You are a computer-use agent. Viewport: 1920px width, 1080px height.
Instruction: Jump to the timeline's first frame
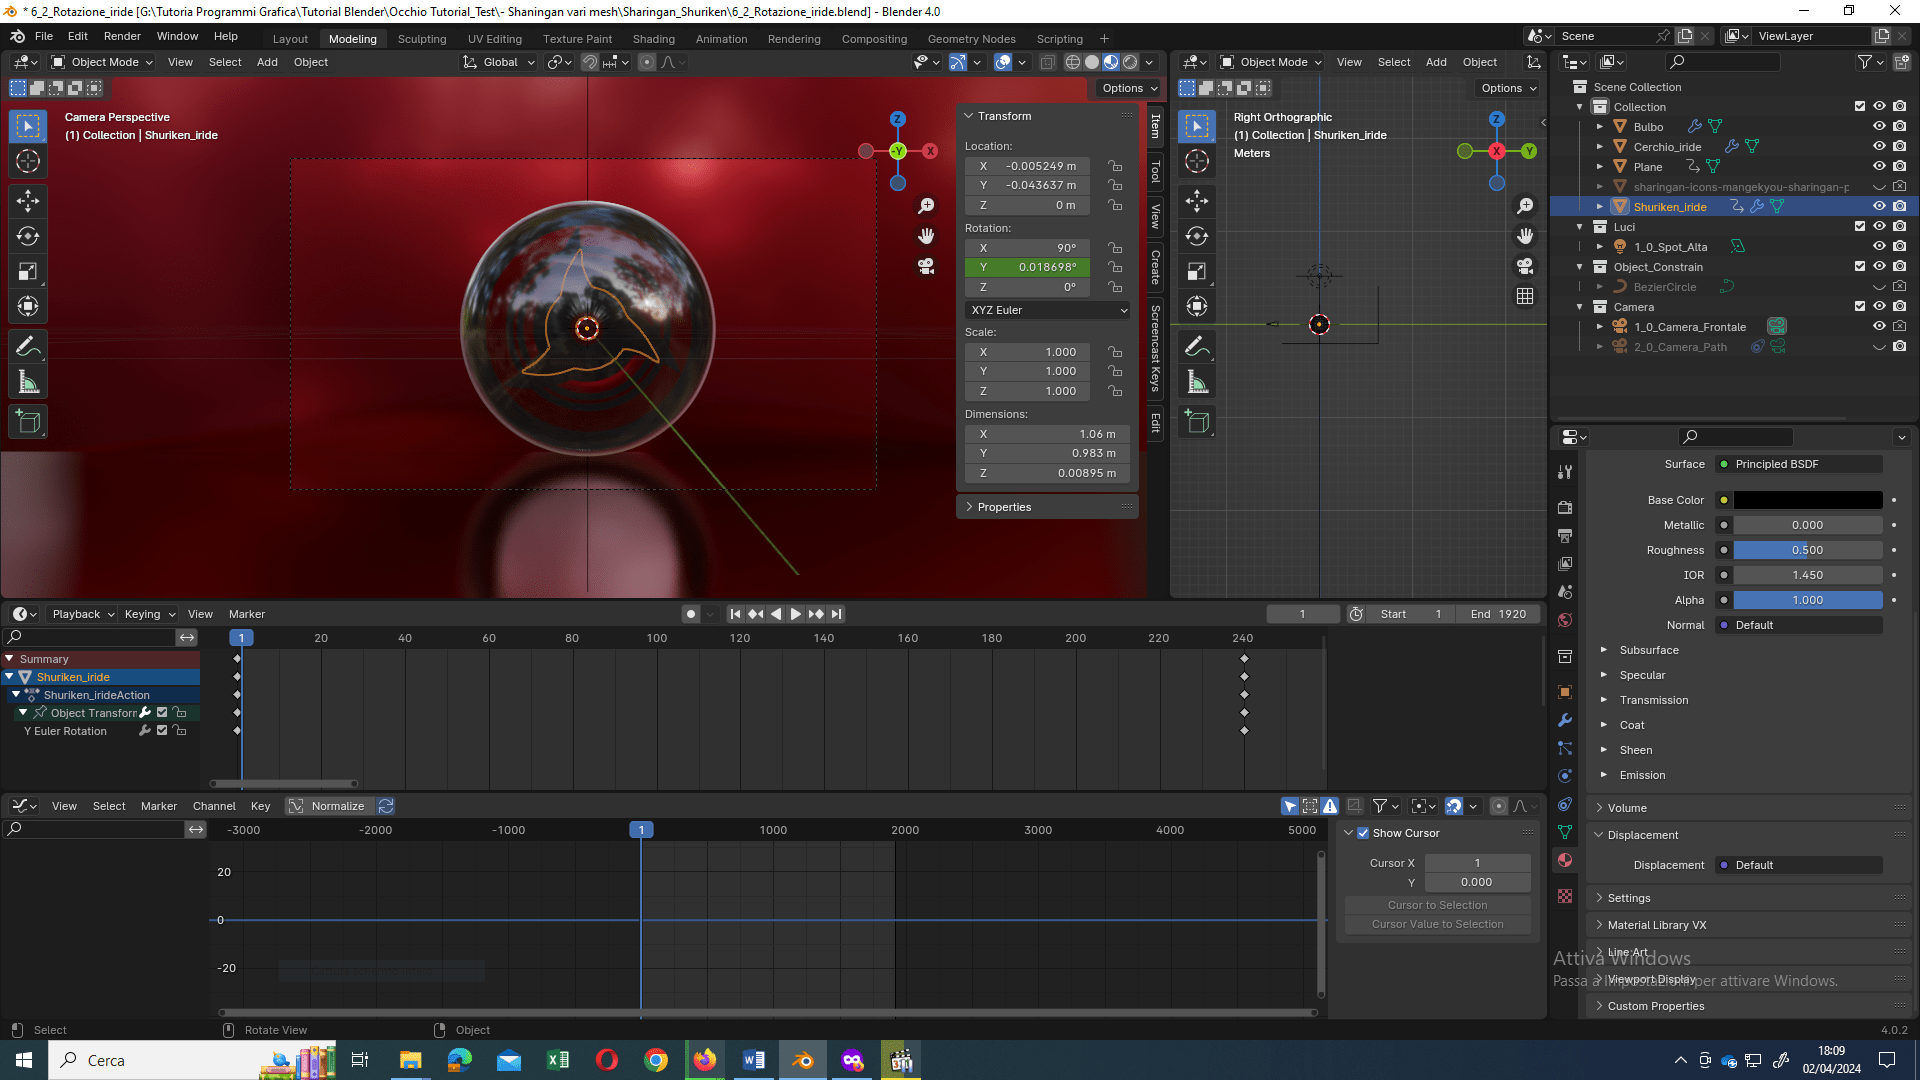coord(735,614)
